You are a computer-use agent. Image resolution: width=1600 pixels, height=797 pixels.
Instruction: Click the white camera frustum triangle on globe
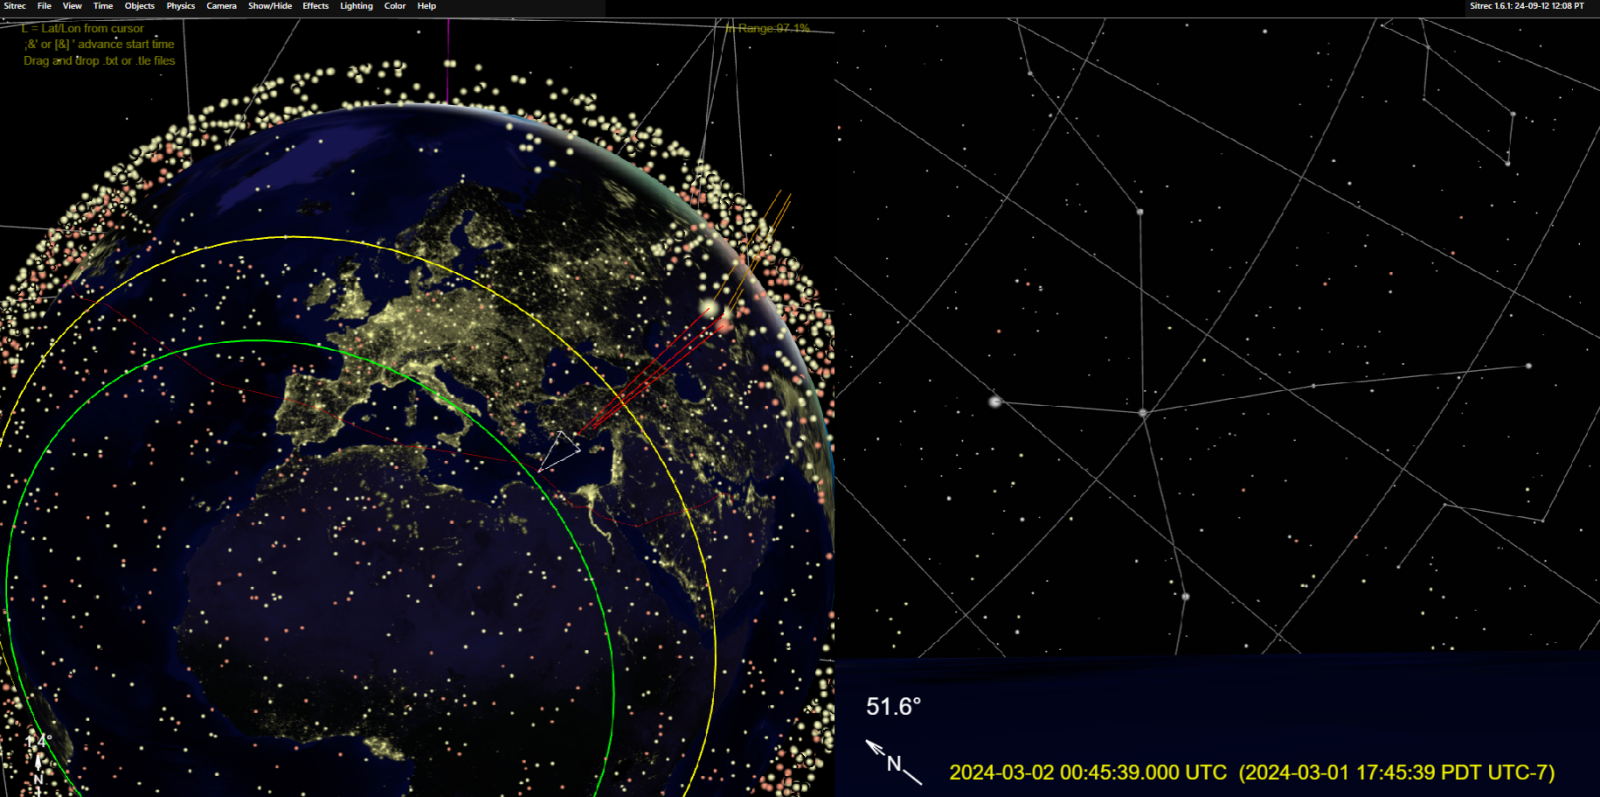tap(560, 450)
